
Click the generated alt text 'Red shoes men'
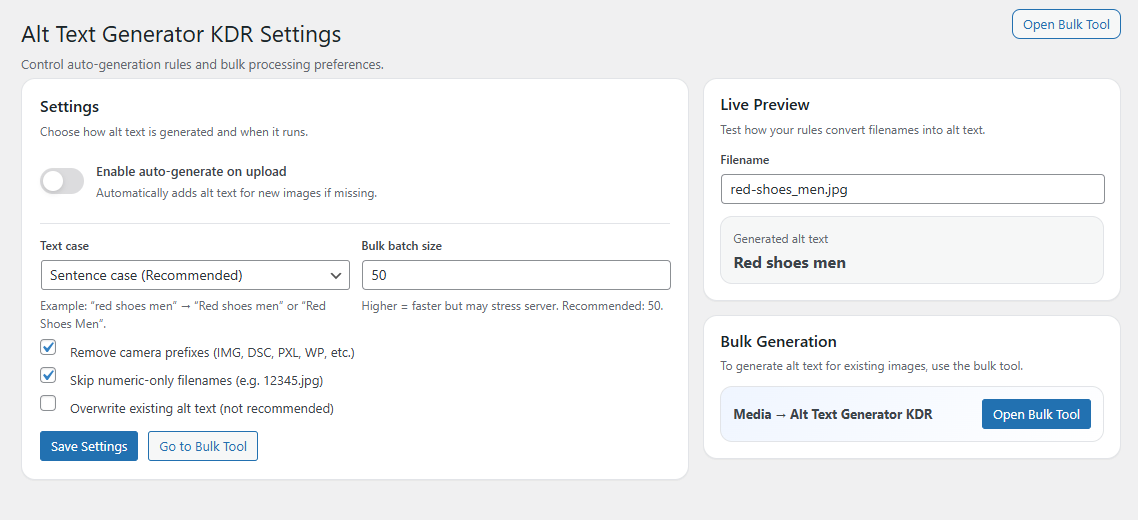(x=789, y=263)
